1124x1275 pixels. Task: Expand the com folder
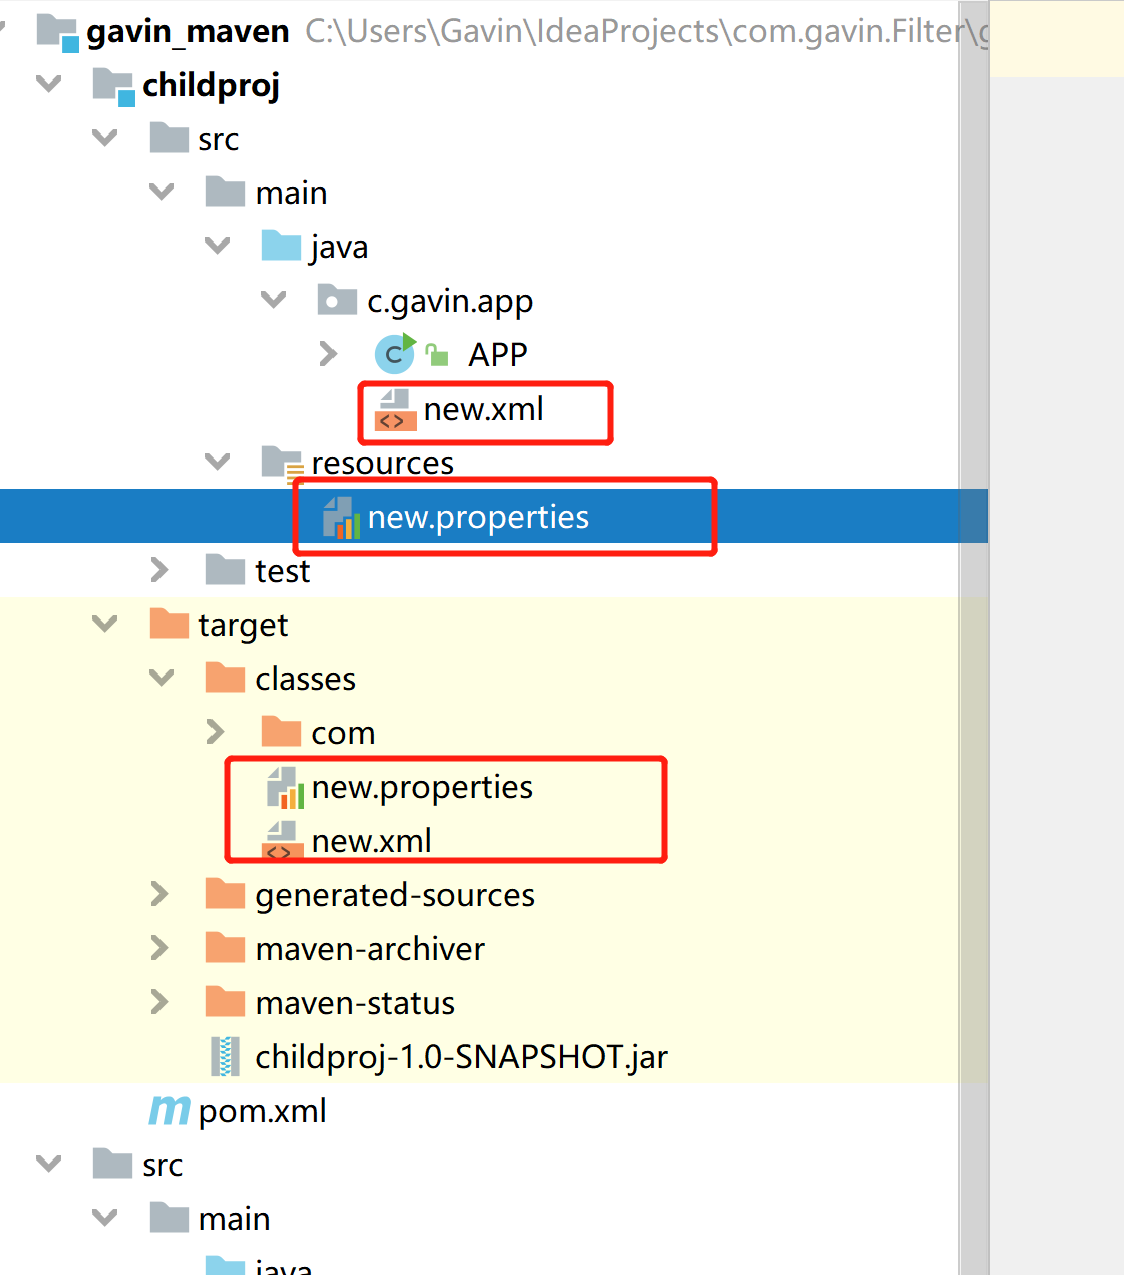click(215, 732)
